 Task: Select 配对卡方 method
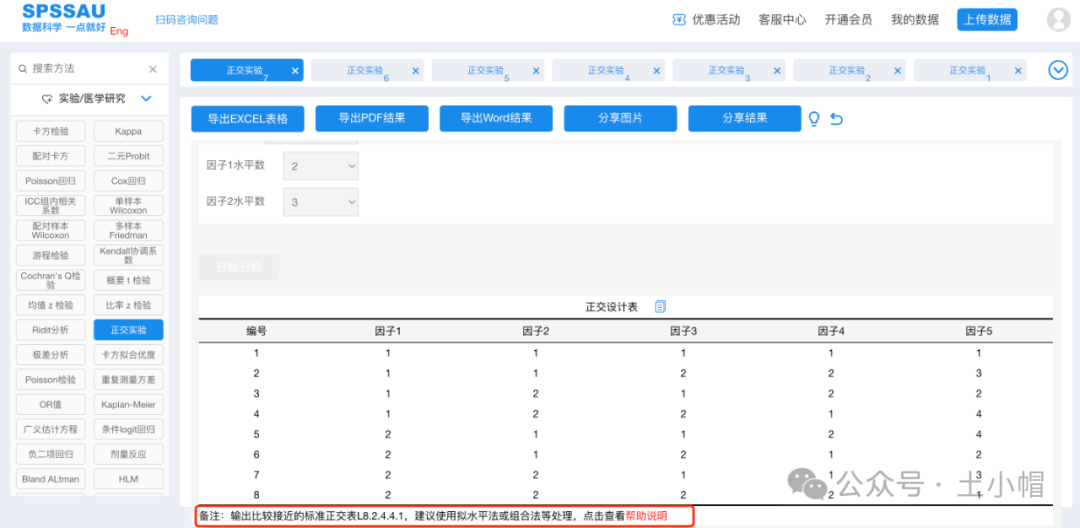51,156
